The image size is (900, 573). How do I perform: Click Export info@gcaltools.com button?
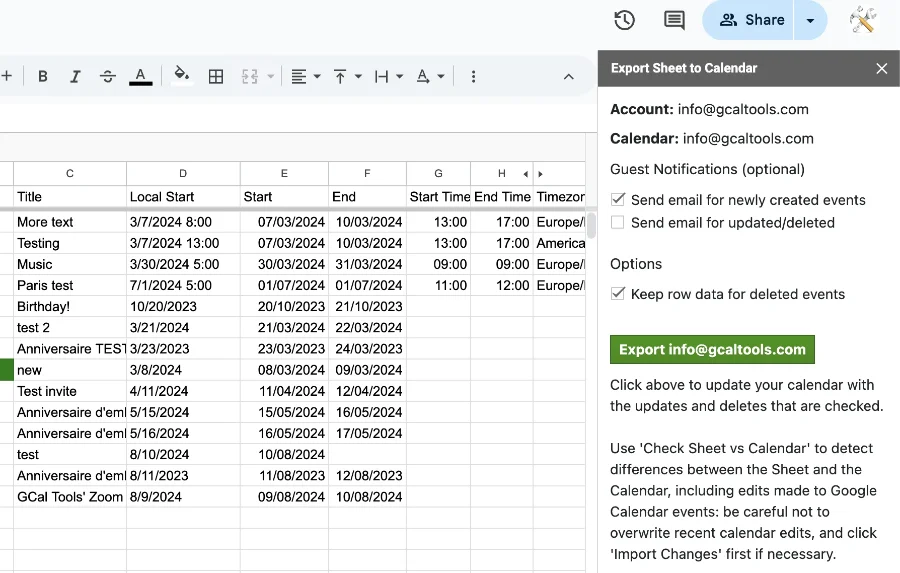(712, 349)
